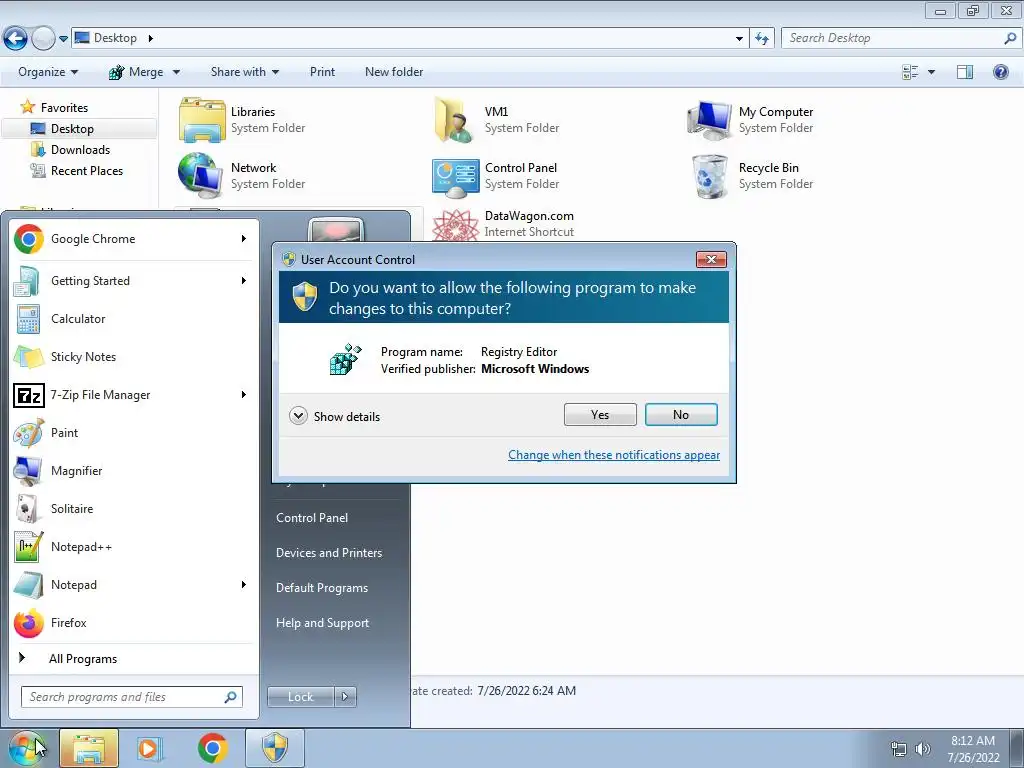Click the Lock button
Screen dimensions: 1024x768
tap(300, 697)
